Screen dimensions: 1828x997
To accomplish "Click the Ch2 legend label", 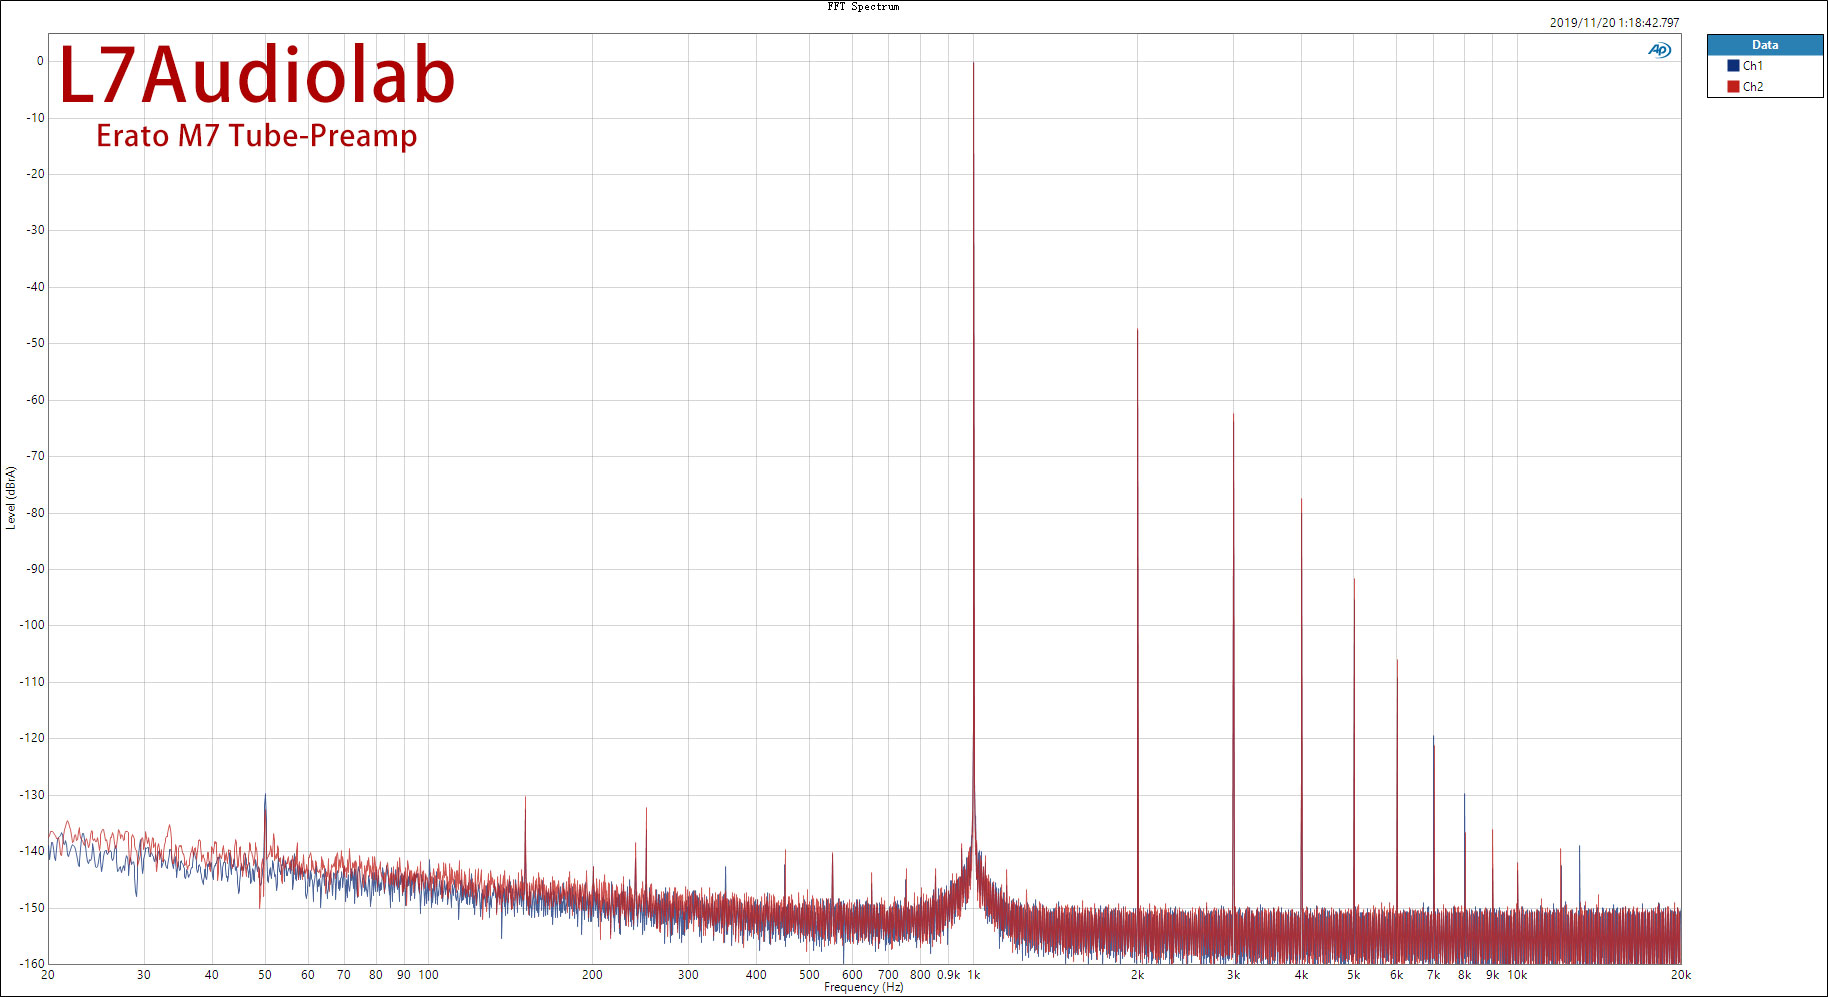I will [1753, 87].
